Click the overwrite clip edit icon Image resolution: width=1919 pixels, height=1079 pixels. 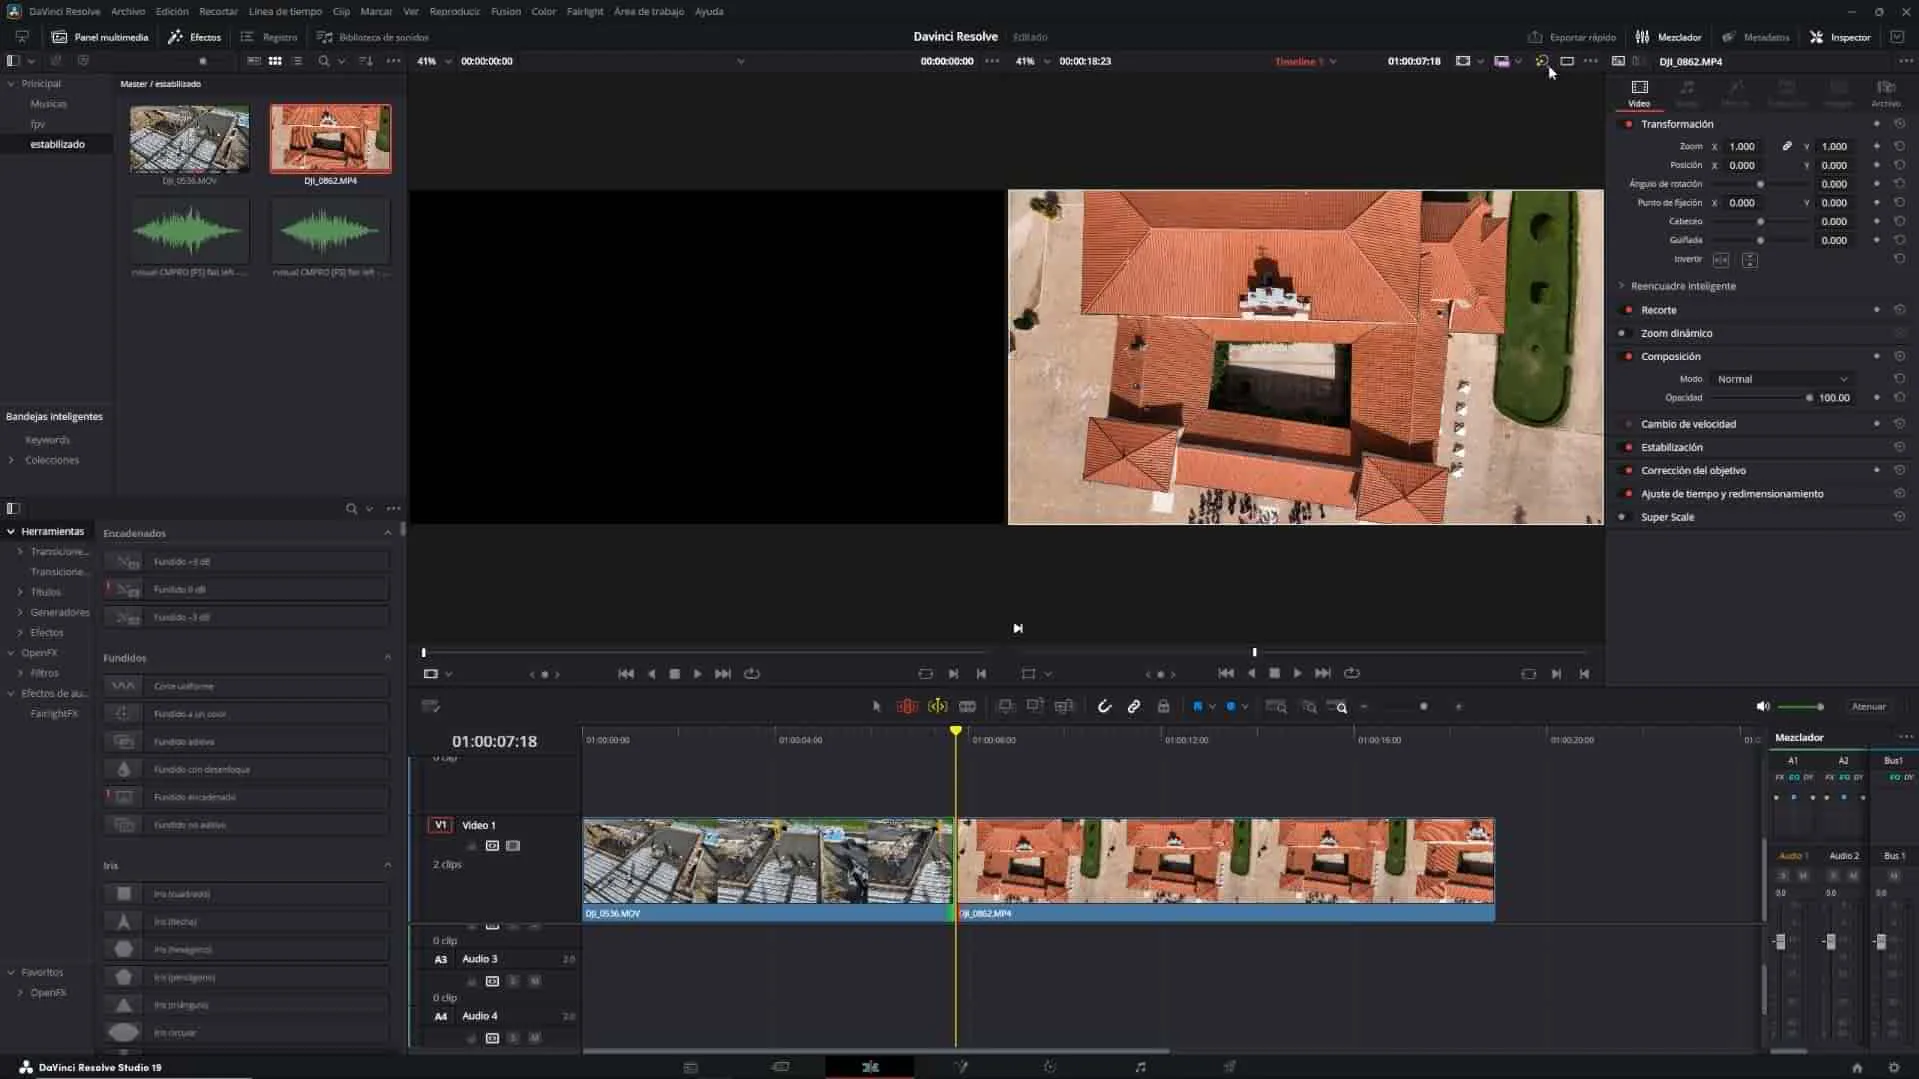click(1035, 707)
